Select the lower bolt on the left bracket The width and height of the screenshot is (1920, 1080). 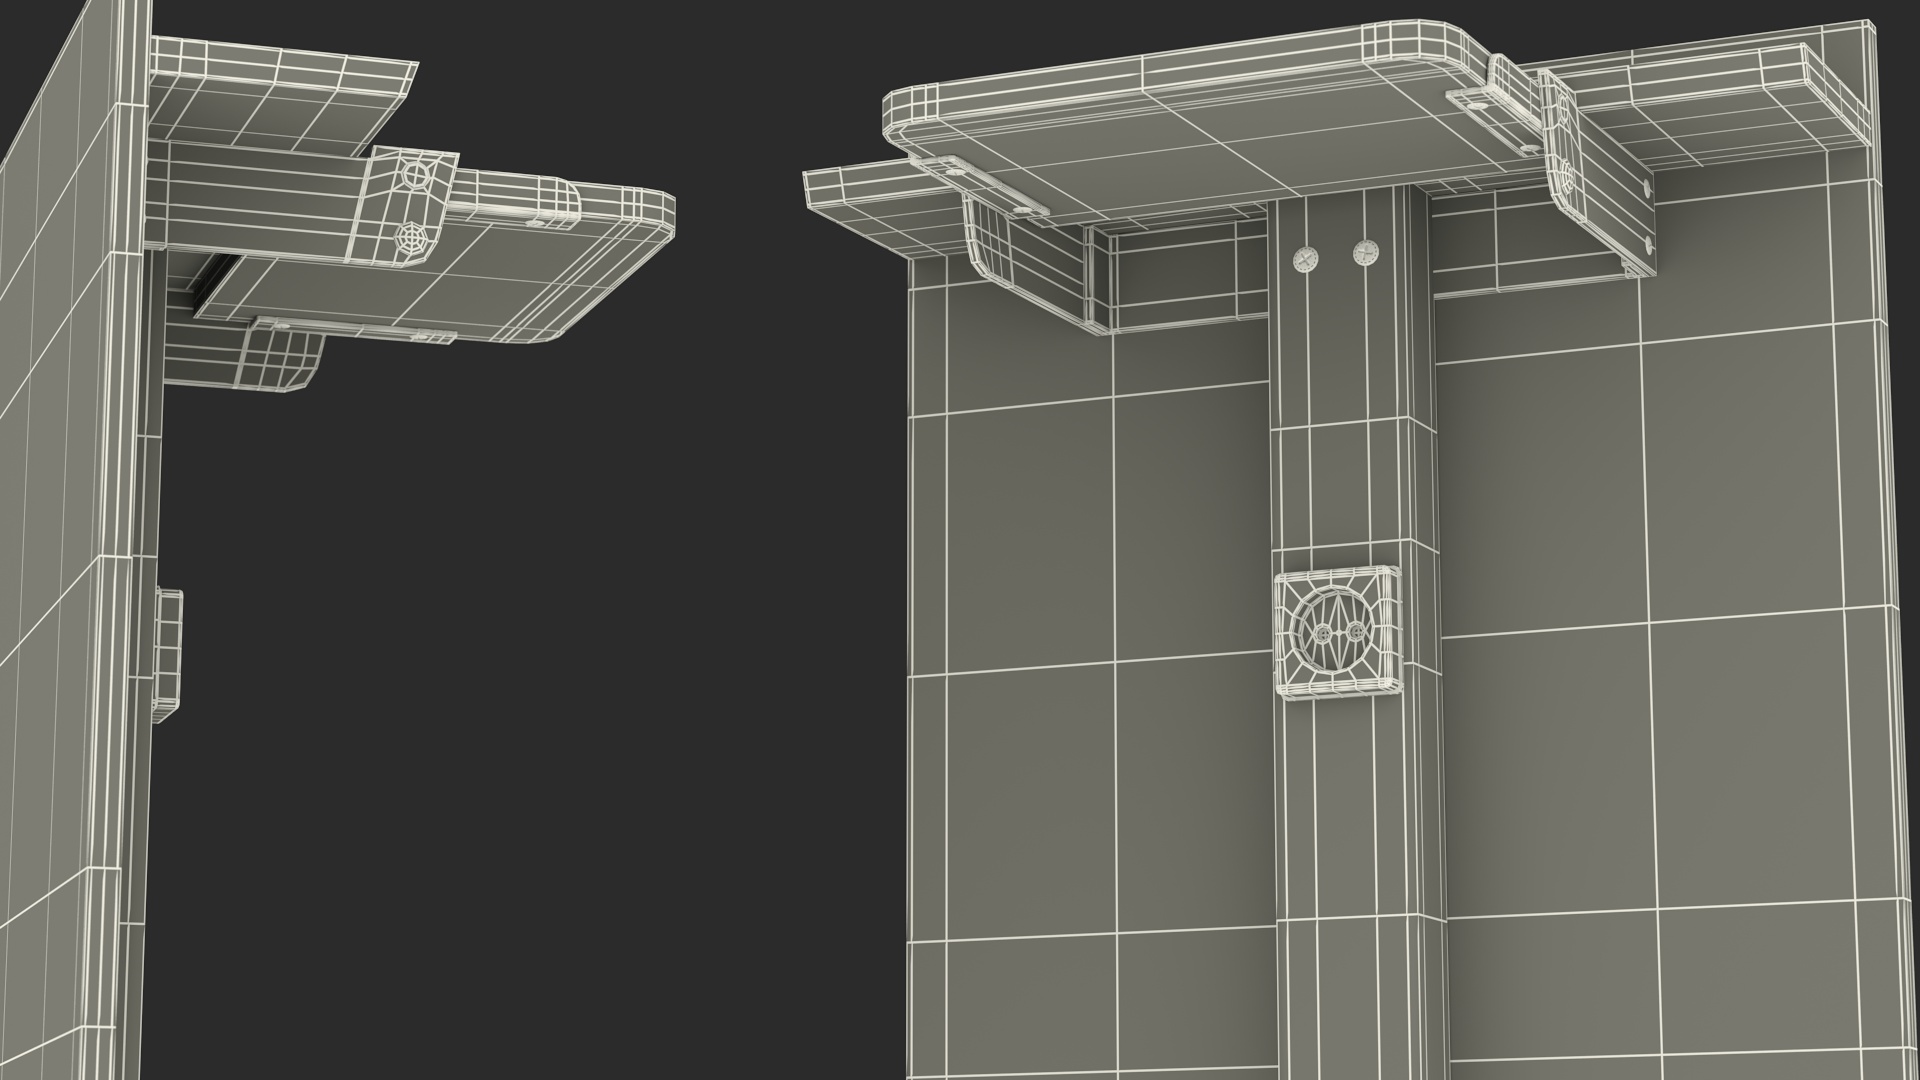coord(409,237)
